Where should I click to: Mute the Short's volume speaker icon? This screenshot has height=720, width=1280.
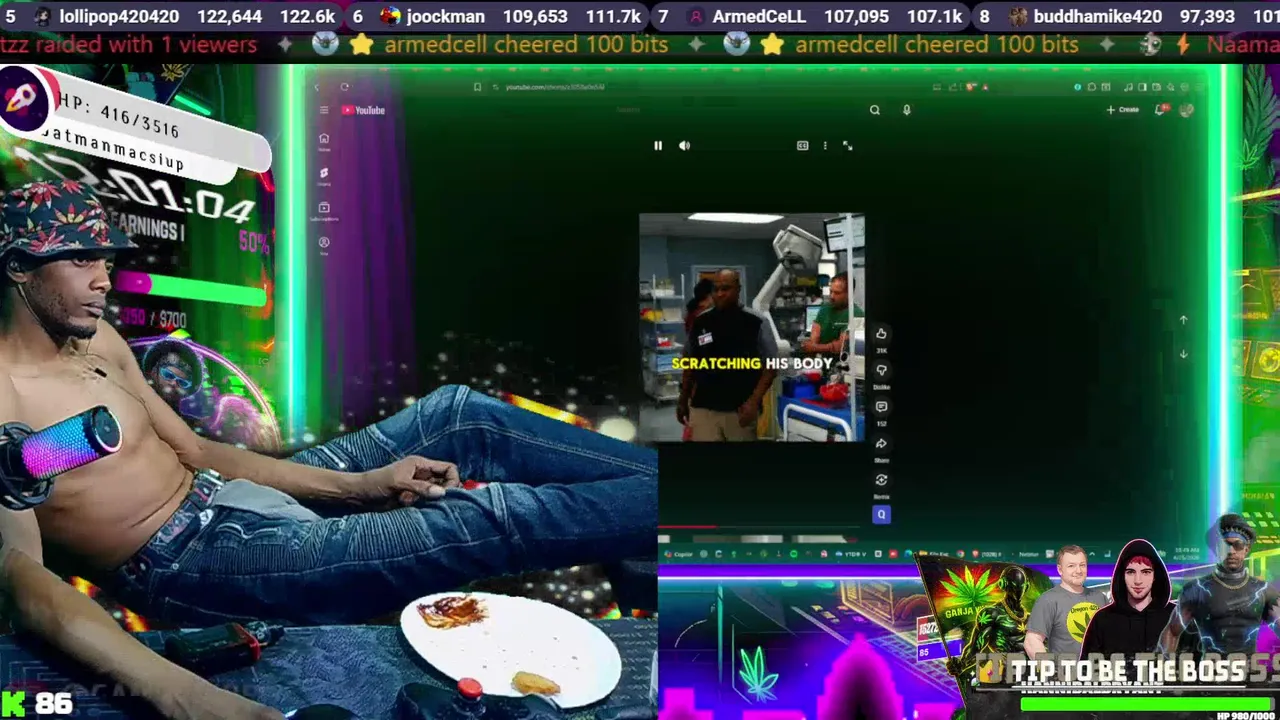click(684, 146)
